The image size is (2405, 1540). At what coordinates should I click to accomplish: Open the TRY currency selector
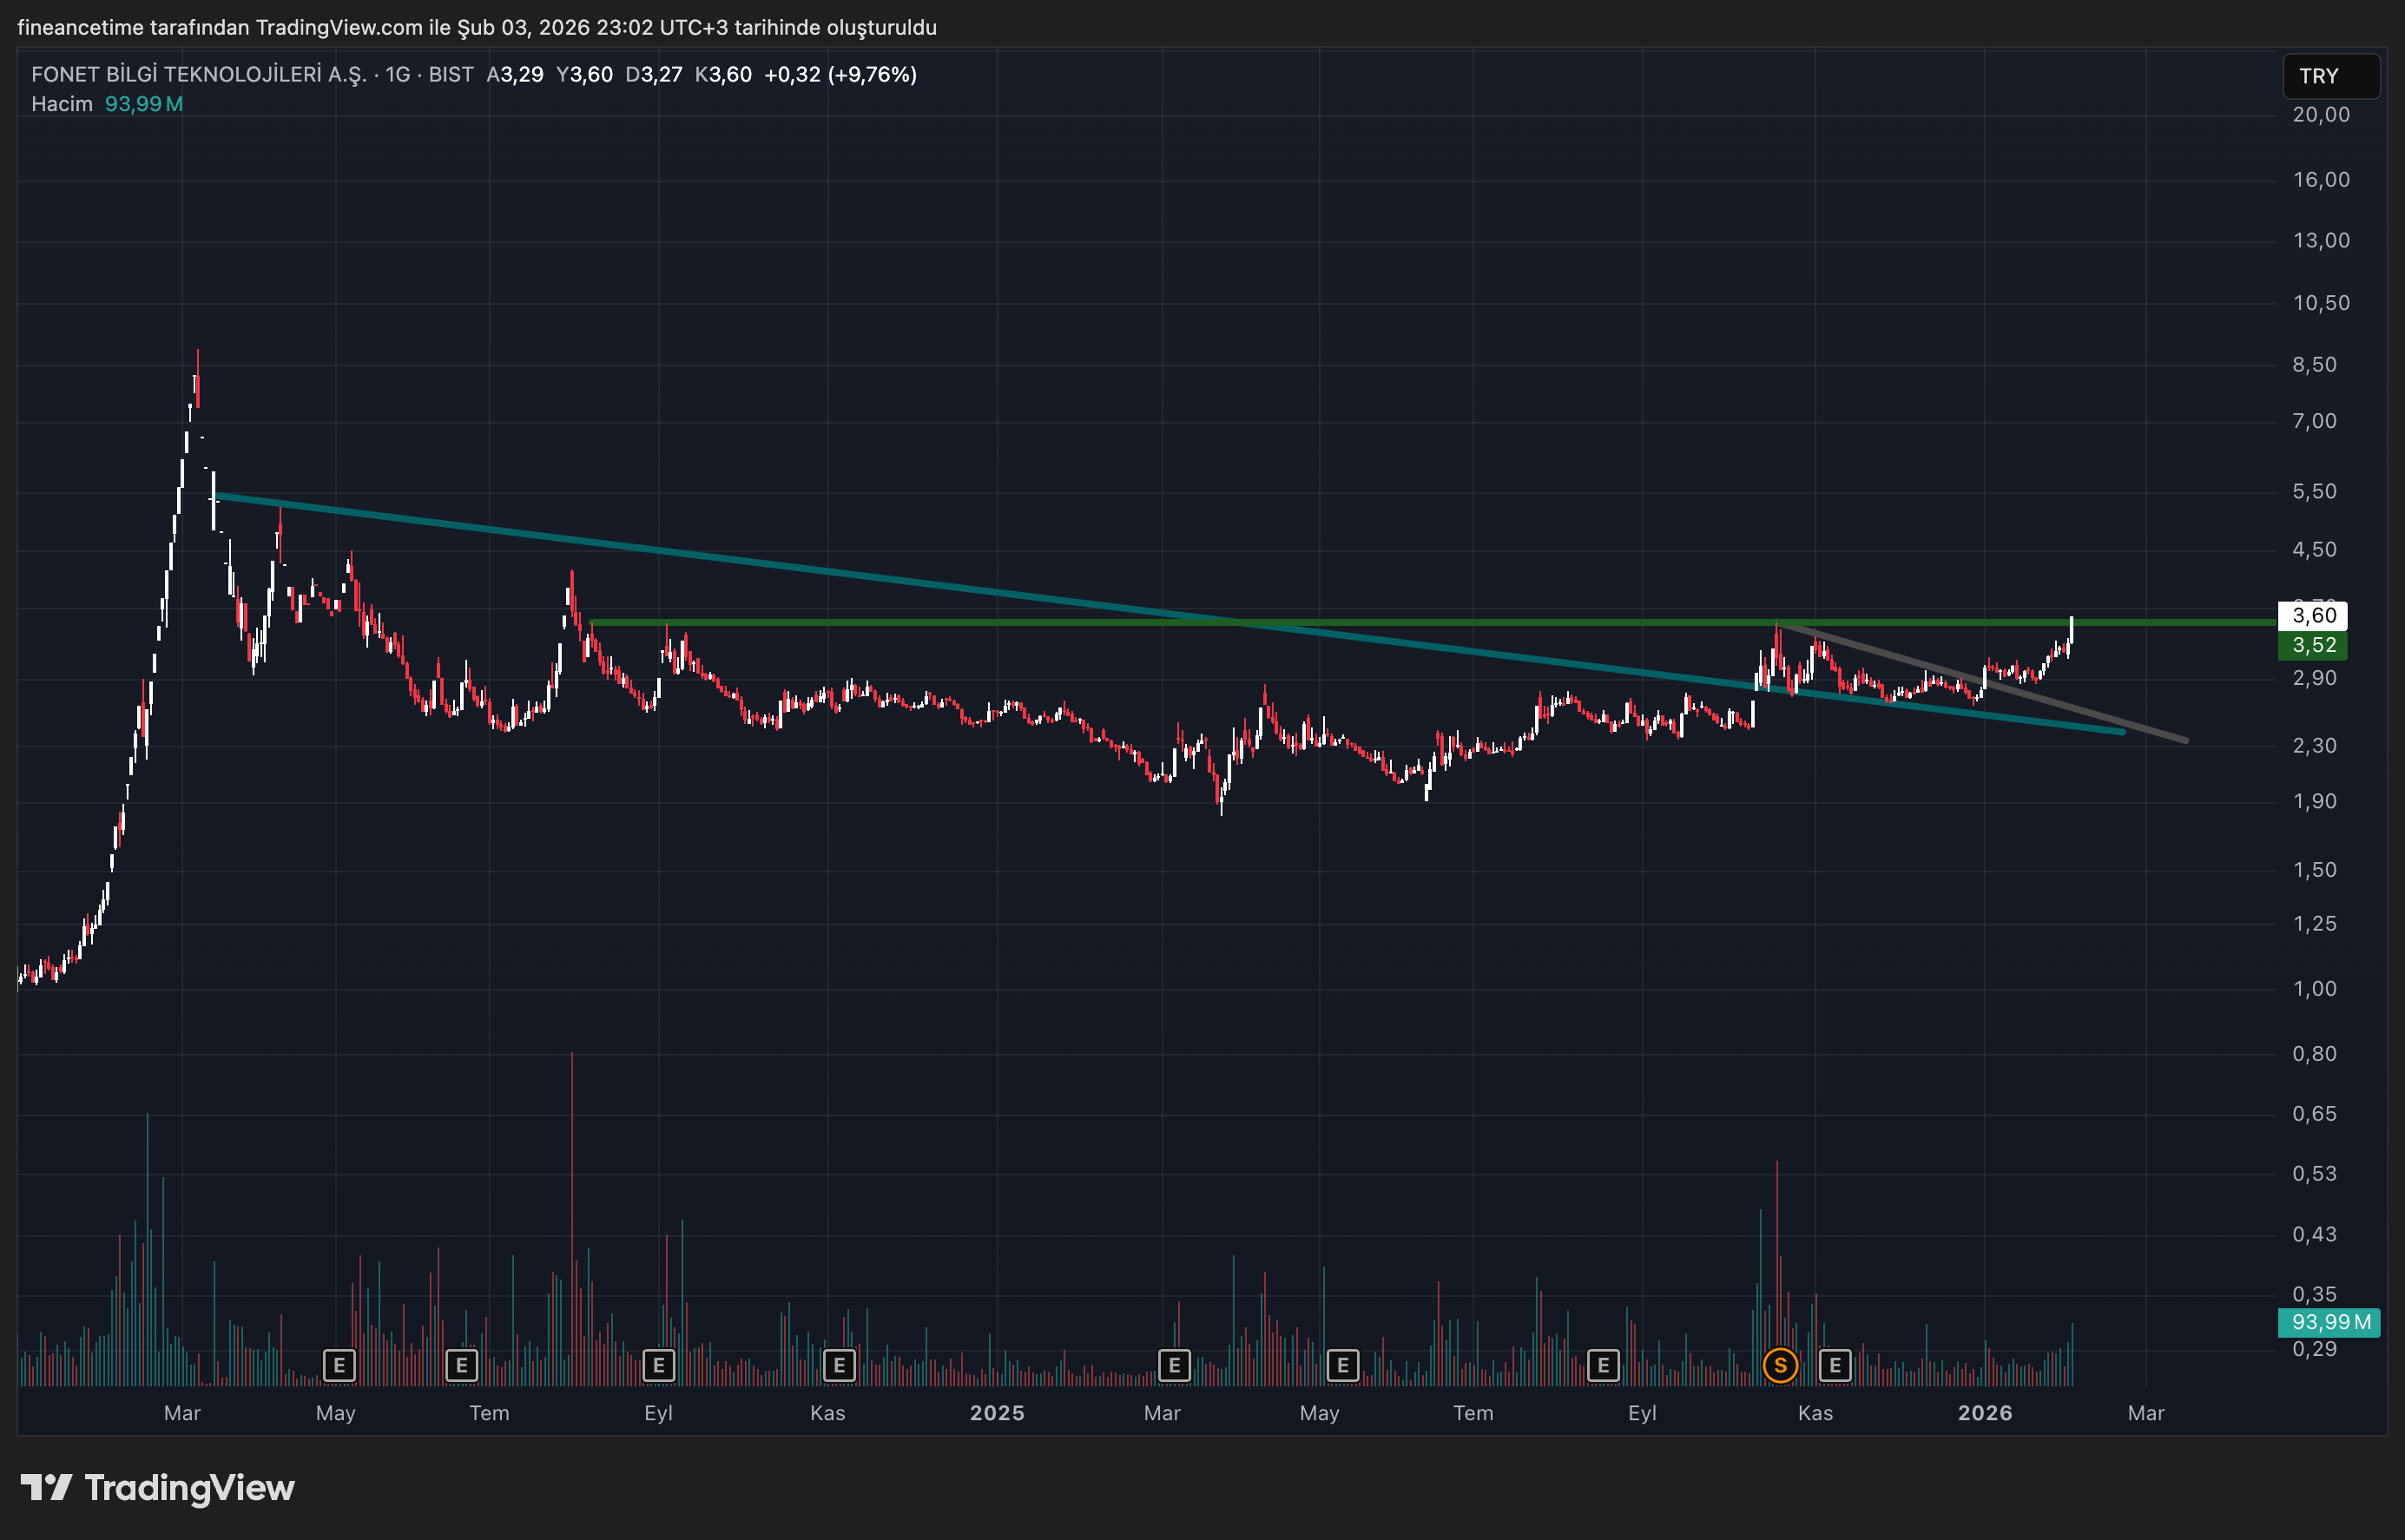coord(2329,76)
